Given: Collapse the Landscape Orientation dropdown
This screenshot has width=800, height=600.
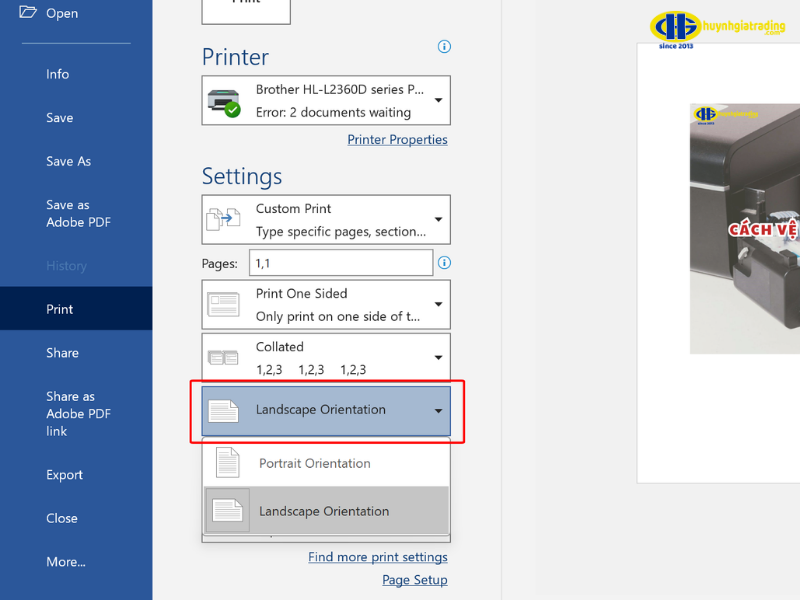Looking at the screenshot, I should (x=438, y=410).
